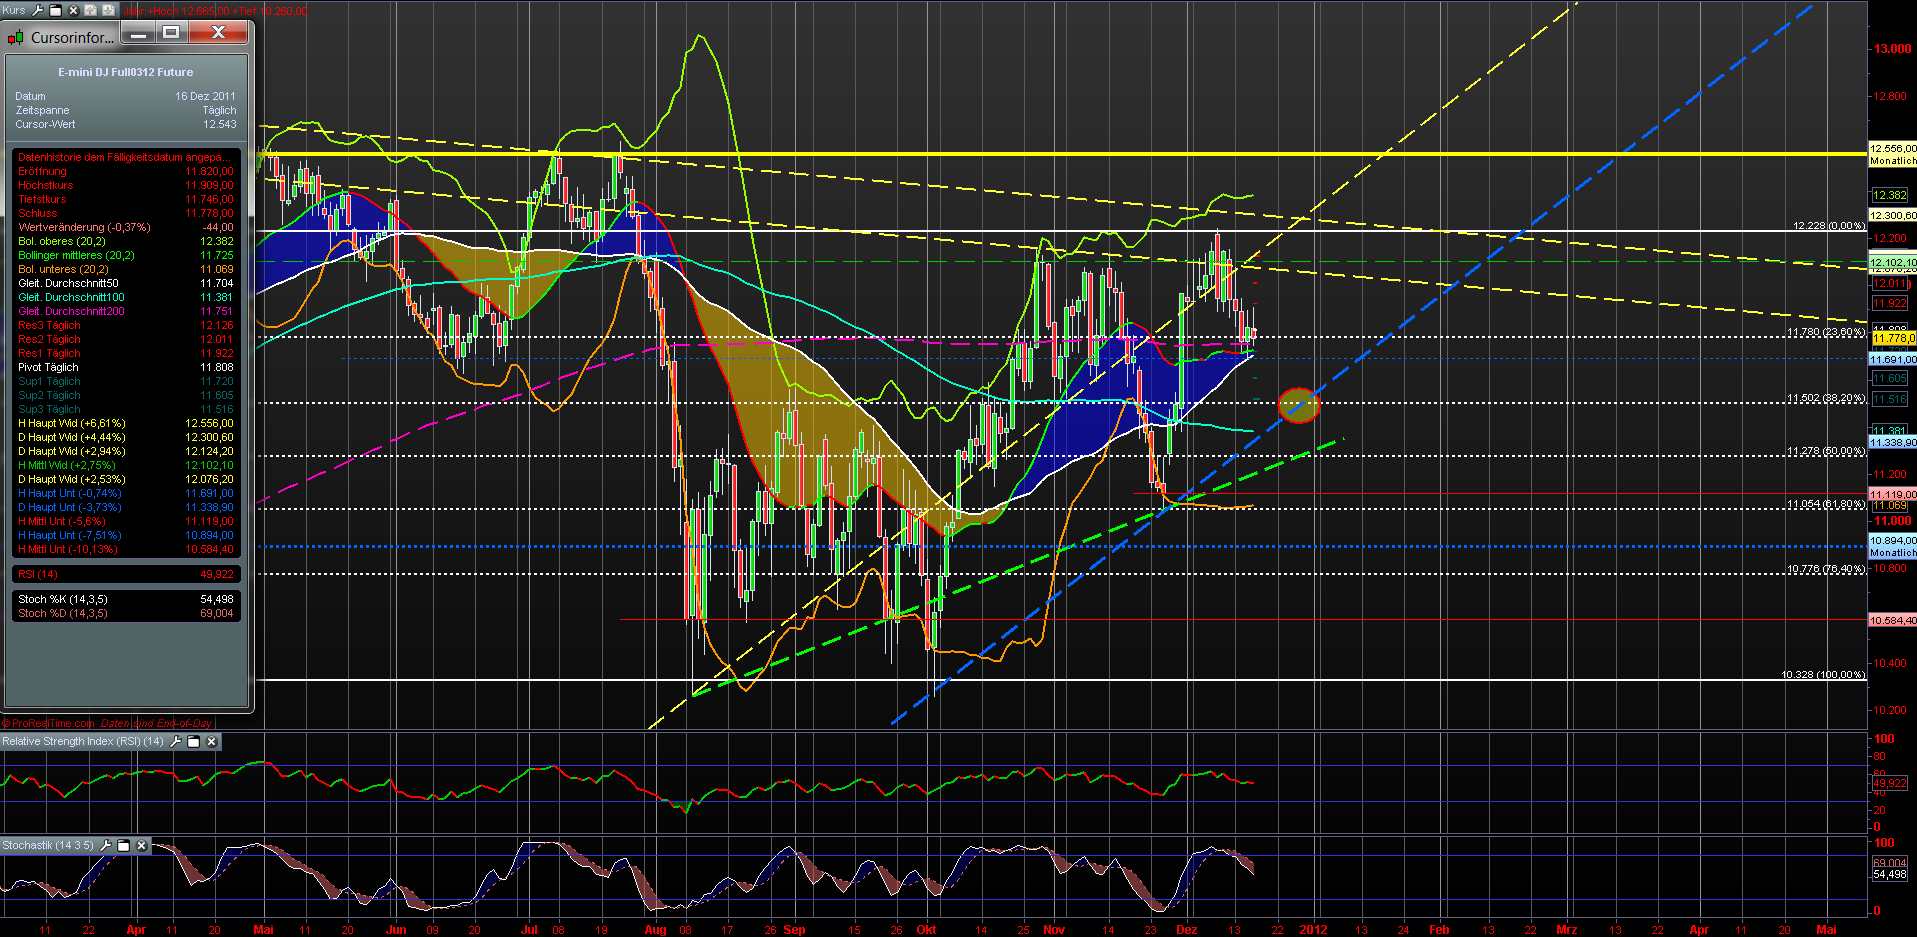
Task: Open chart settings with the Kurs wrench icon
Action: [38, 11]
